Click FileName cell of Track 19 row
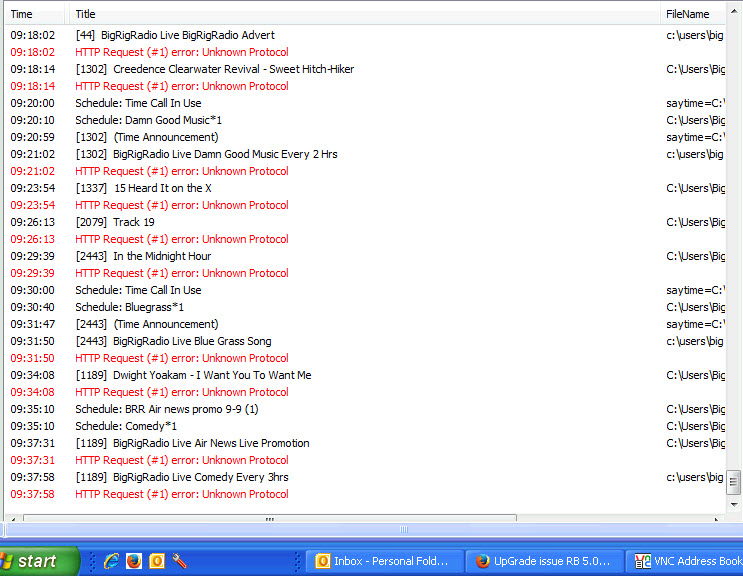Viewport: 743px width, 576px height. [695, 222]
